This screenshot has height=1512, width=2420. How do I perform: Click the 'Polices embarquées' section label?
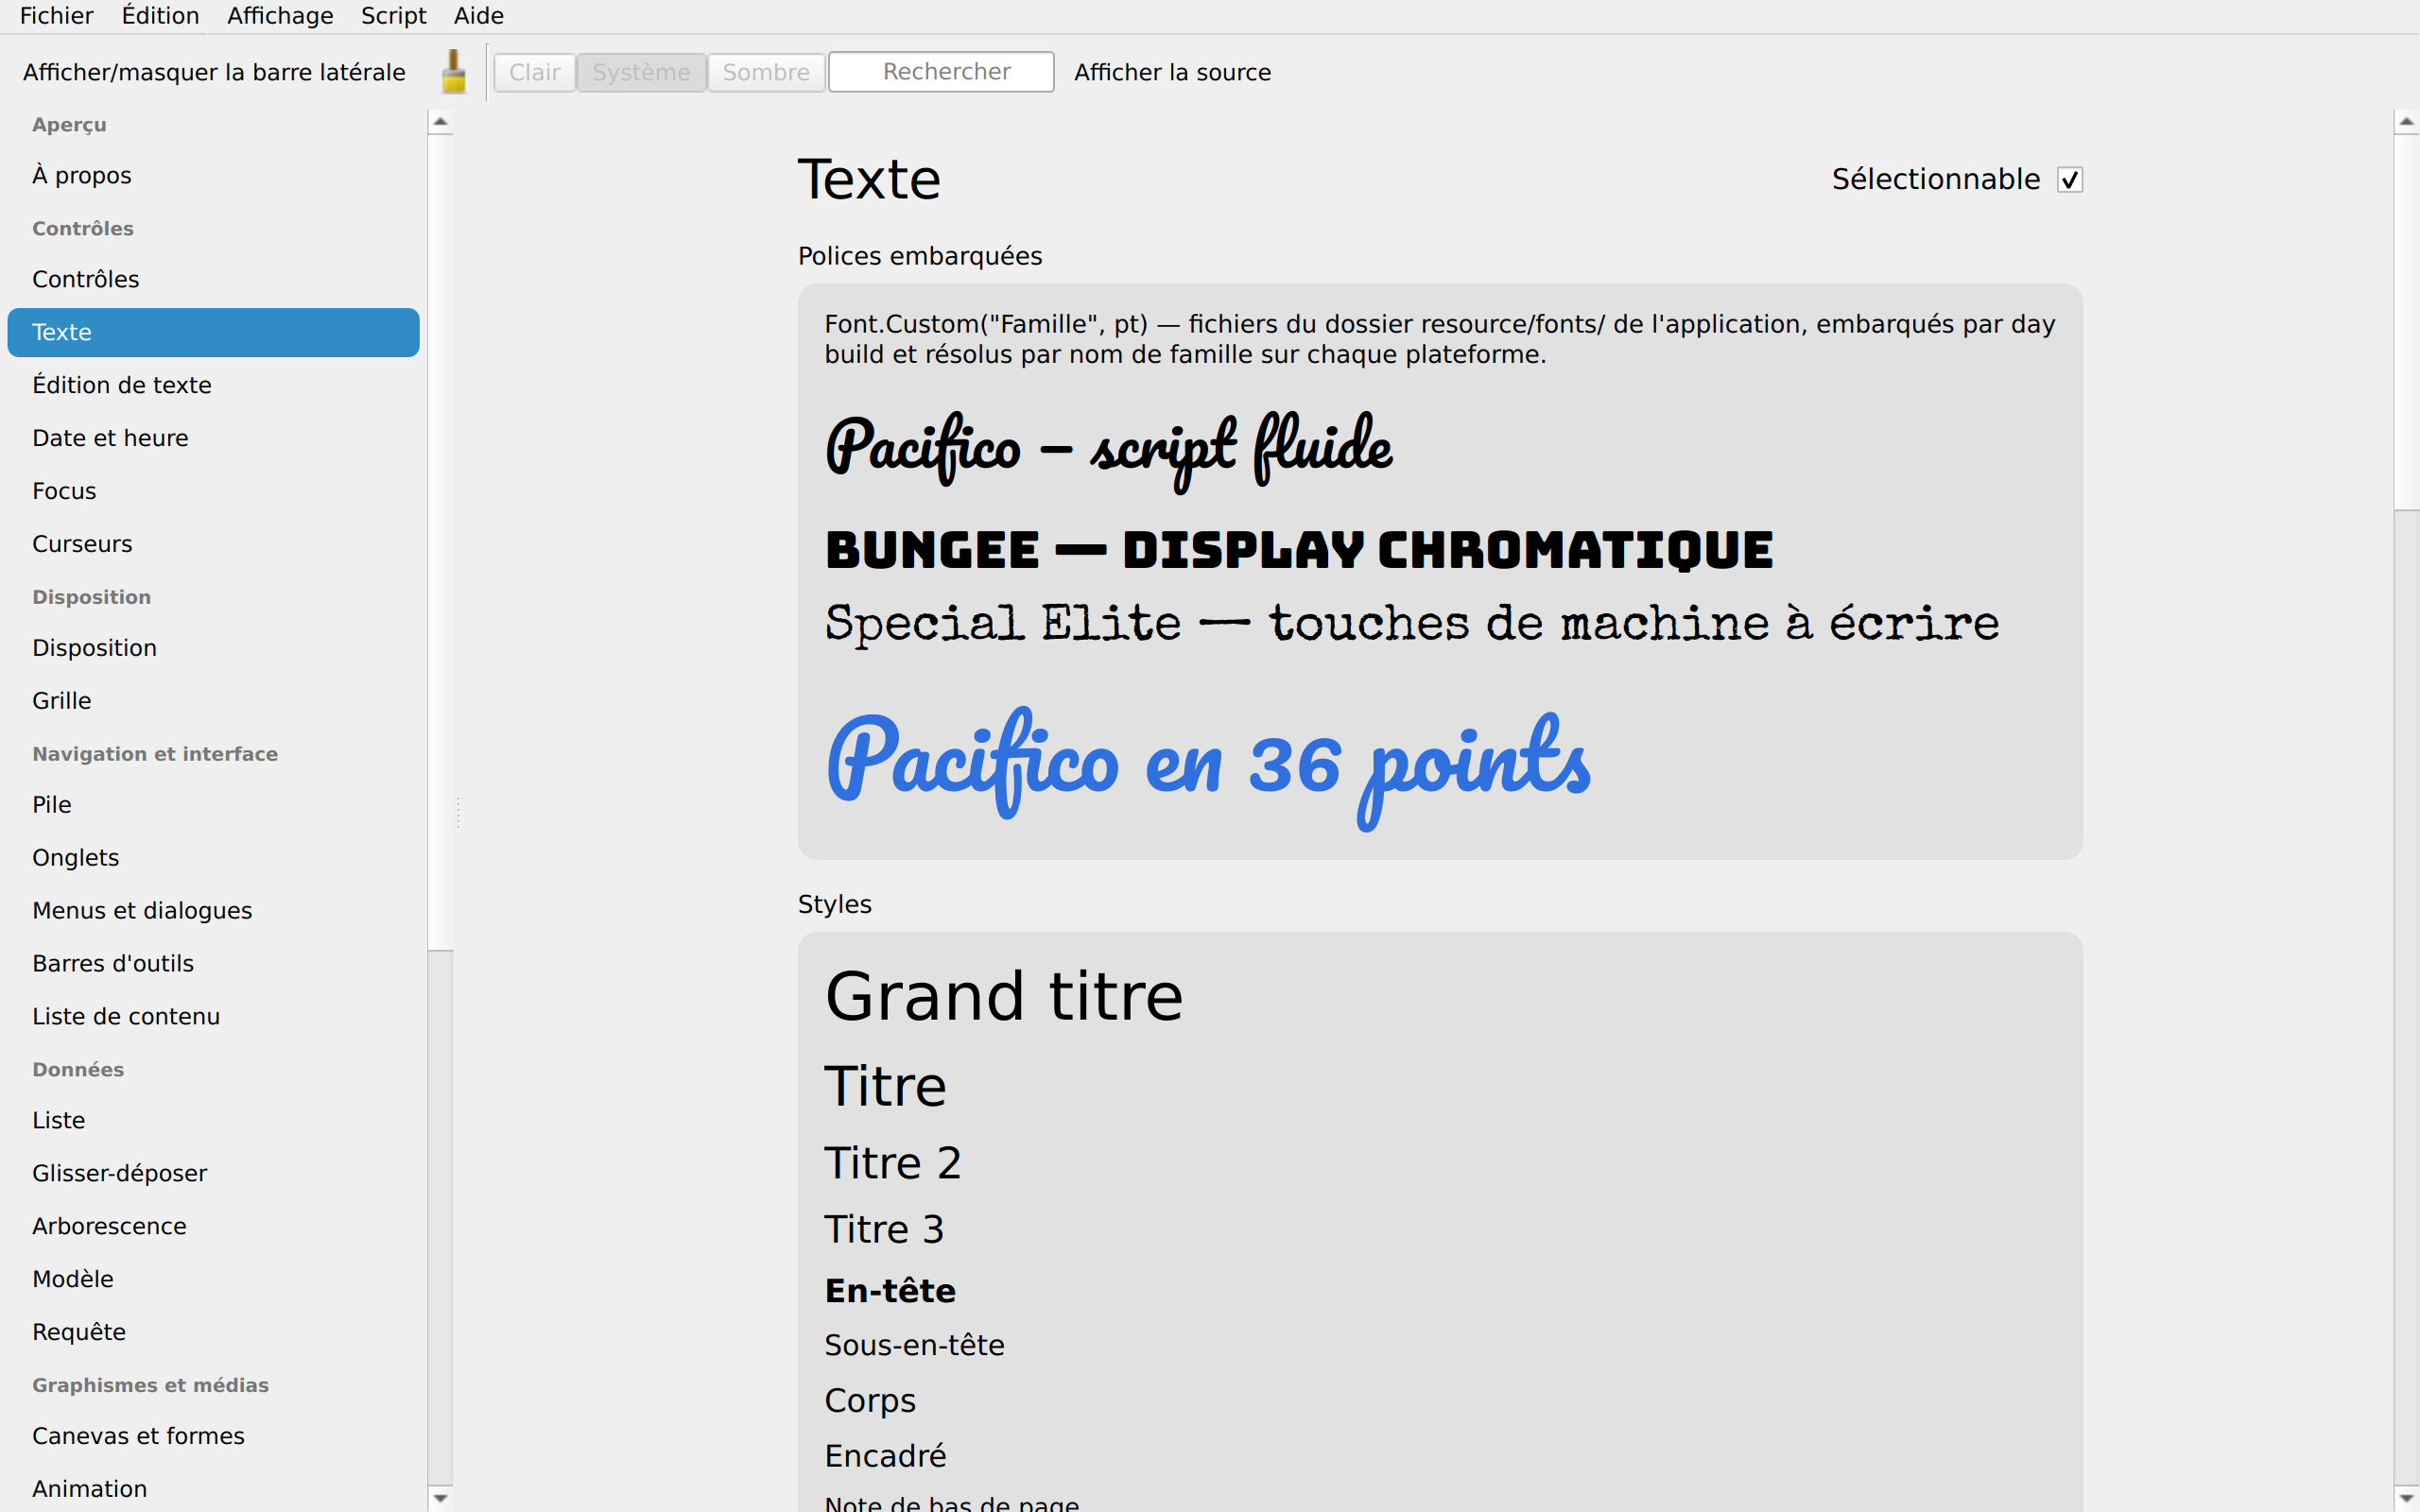pyautogui.click(x=920, y=256)
